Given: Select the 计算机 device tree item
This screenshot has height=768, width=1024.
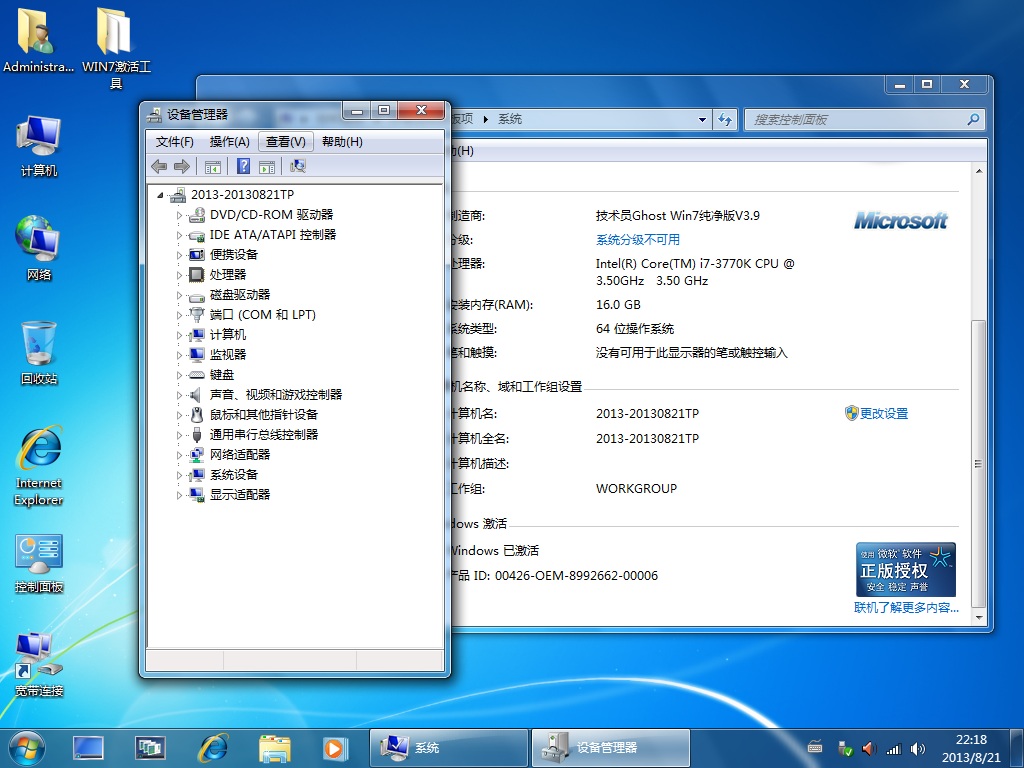Looking at the screenshot, I should pos(228,335).
